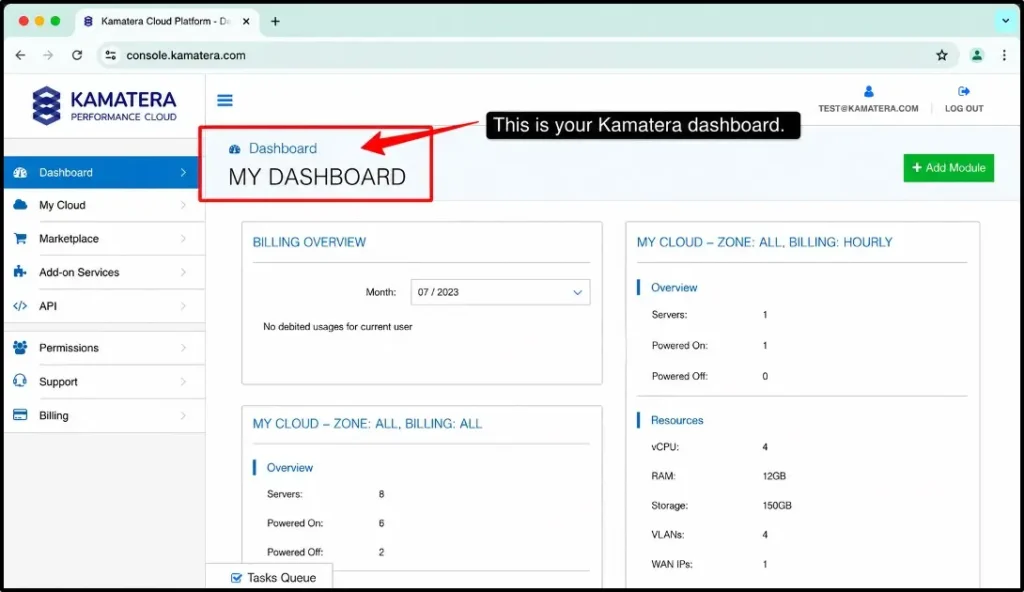
Task: Close the Kamatera Cloud Platform tab
Action: pyautogui.click(x=246, y=21)
